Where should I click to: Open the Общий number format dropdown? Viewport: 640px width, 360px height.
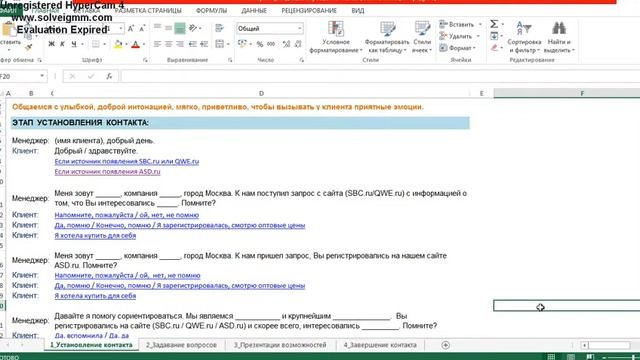point(300,29)
